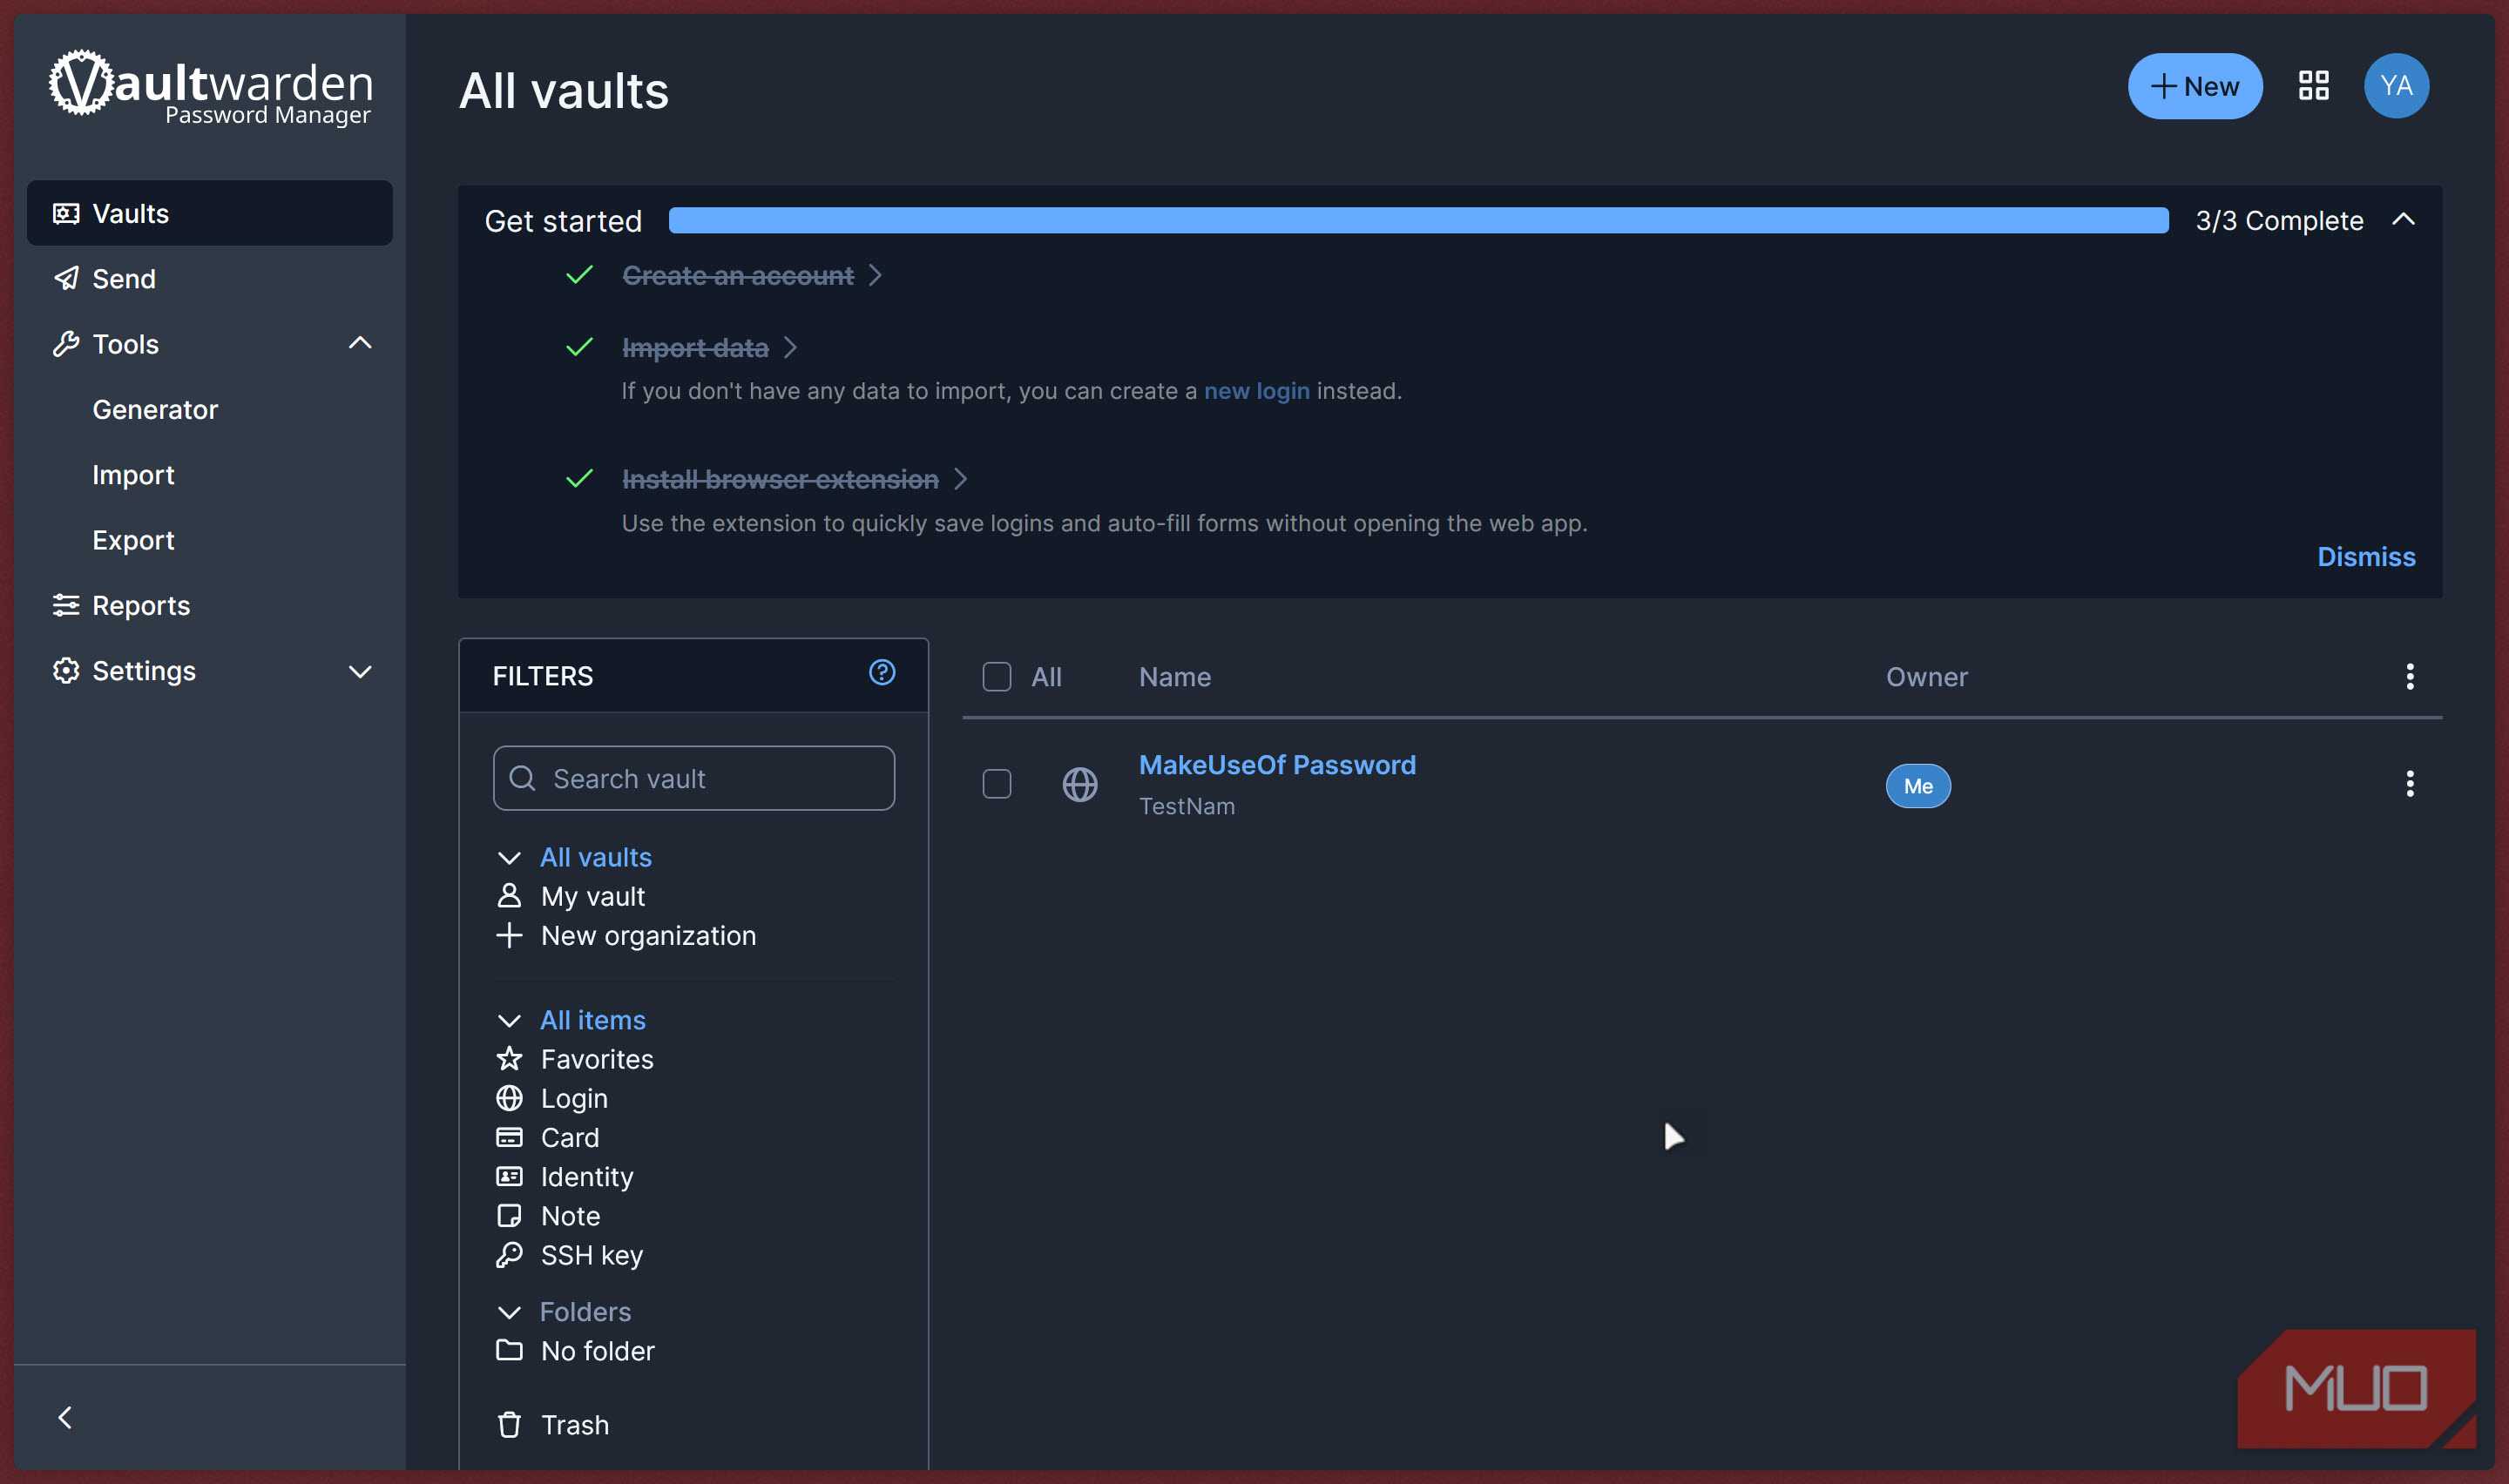Select the All items filter
The width and height of the screenshot is (2509, 1484).
click(x=592, y=1021)
